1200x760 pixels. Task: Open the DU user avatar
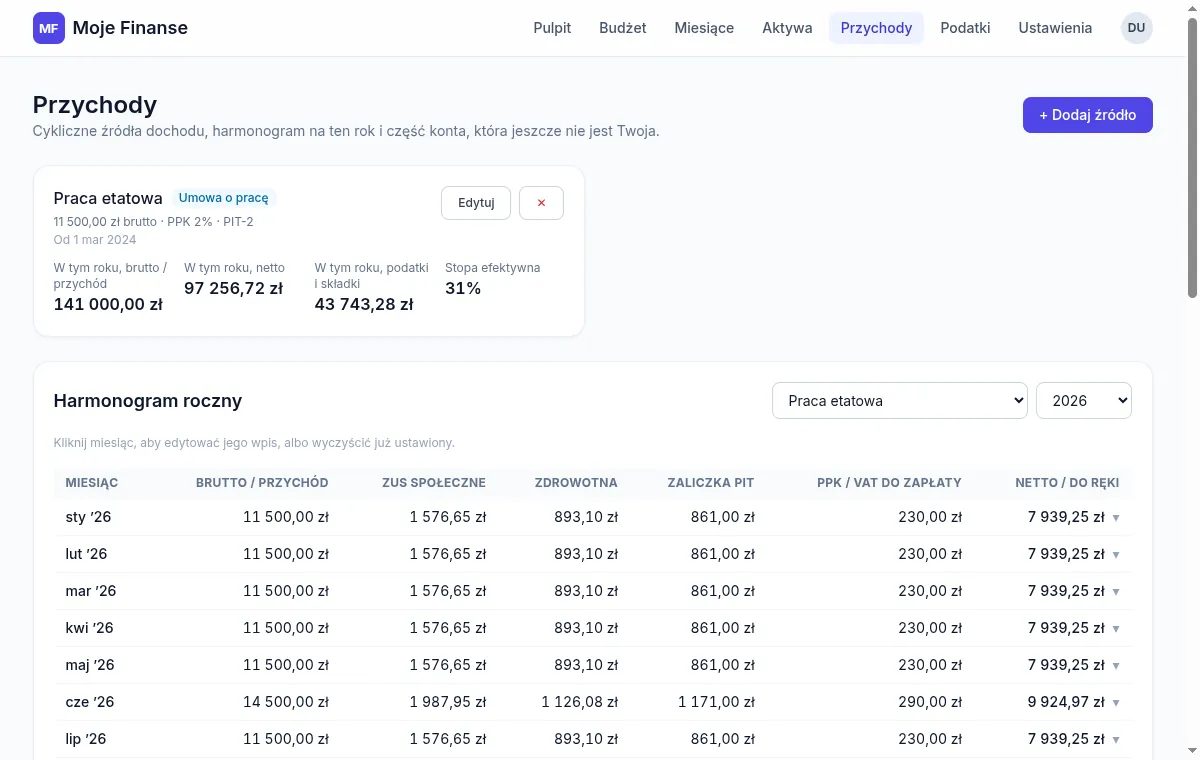(x=1136, y=28)
